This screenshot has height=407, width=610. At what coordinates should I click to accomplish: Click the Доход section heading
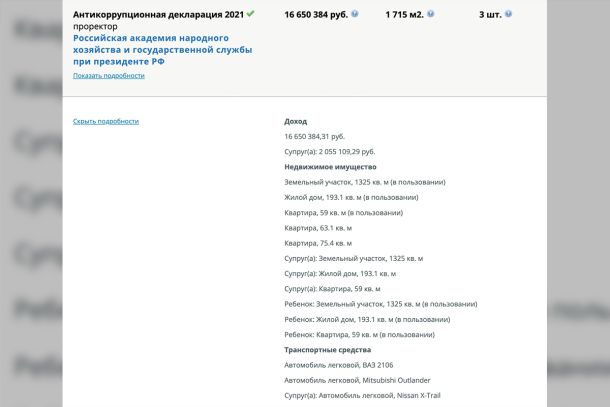point(296,121)
